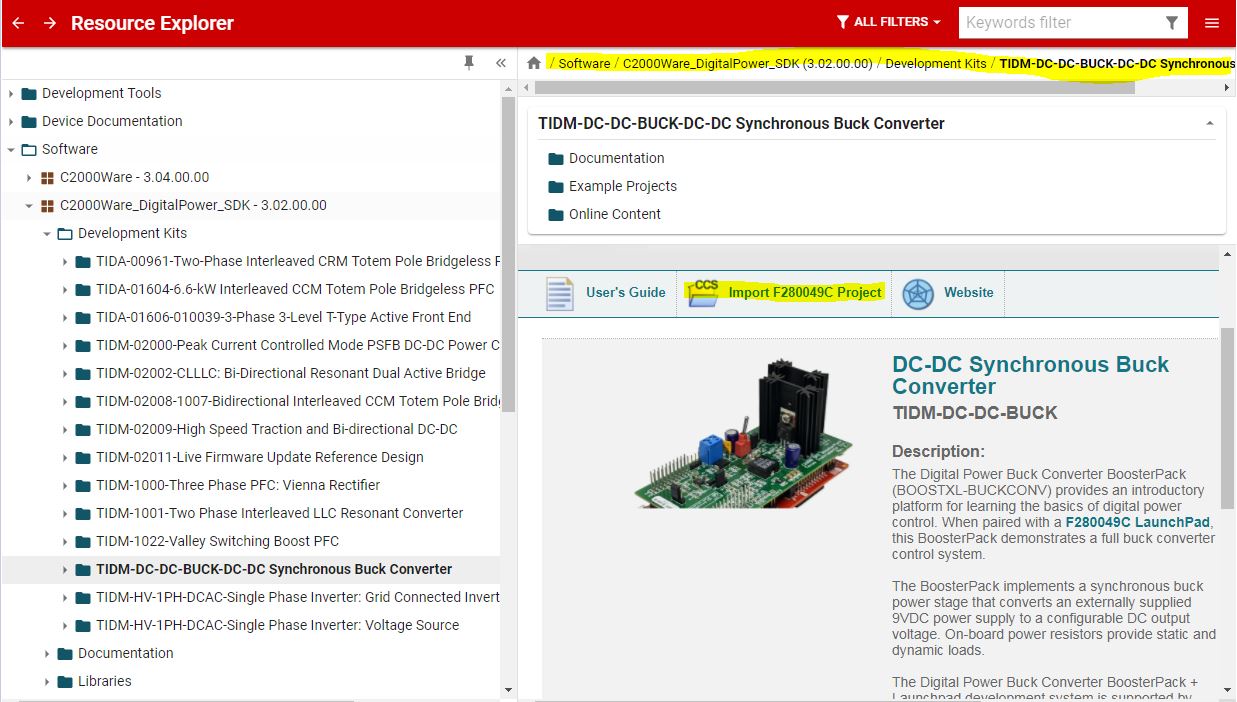Open the Website link

click(969, 292)
